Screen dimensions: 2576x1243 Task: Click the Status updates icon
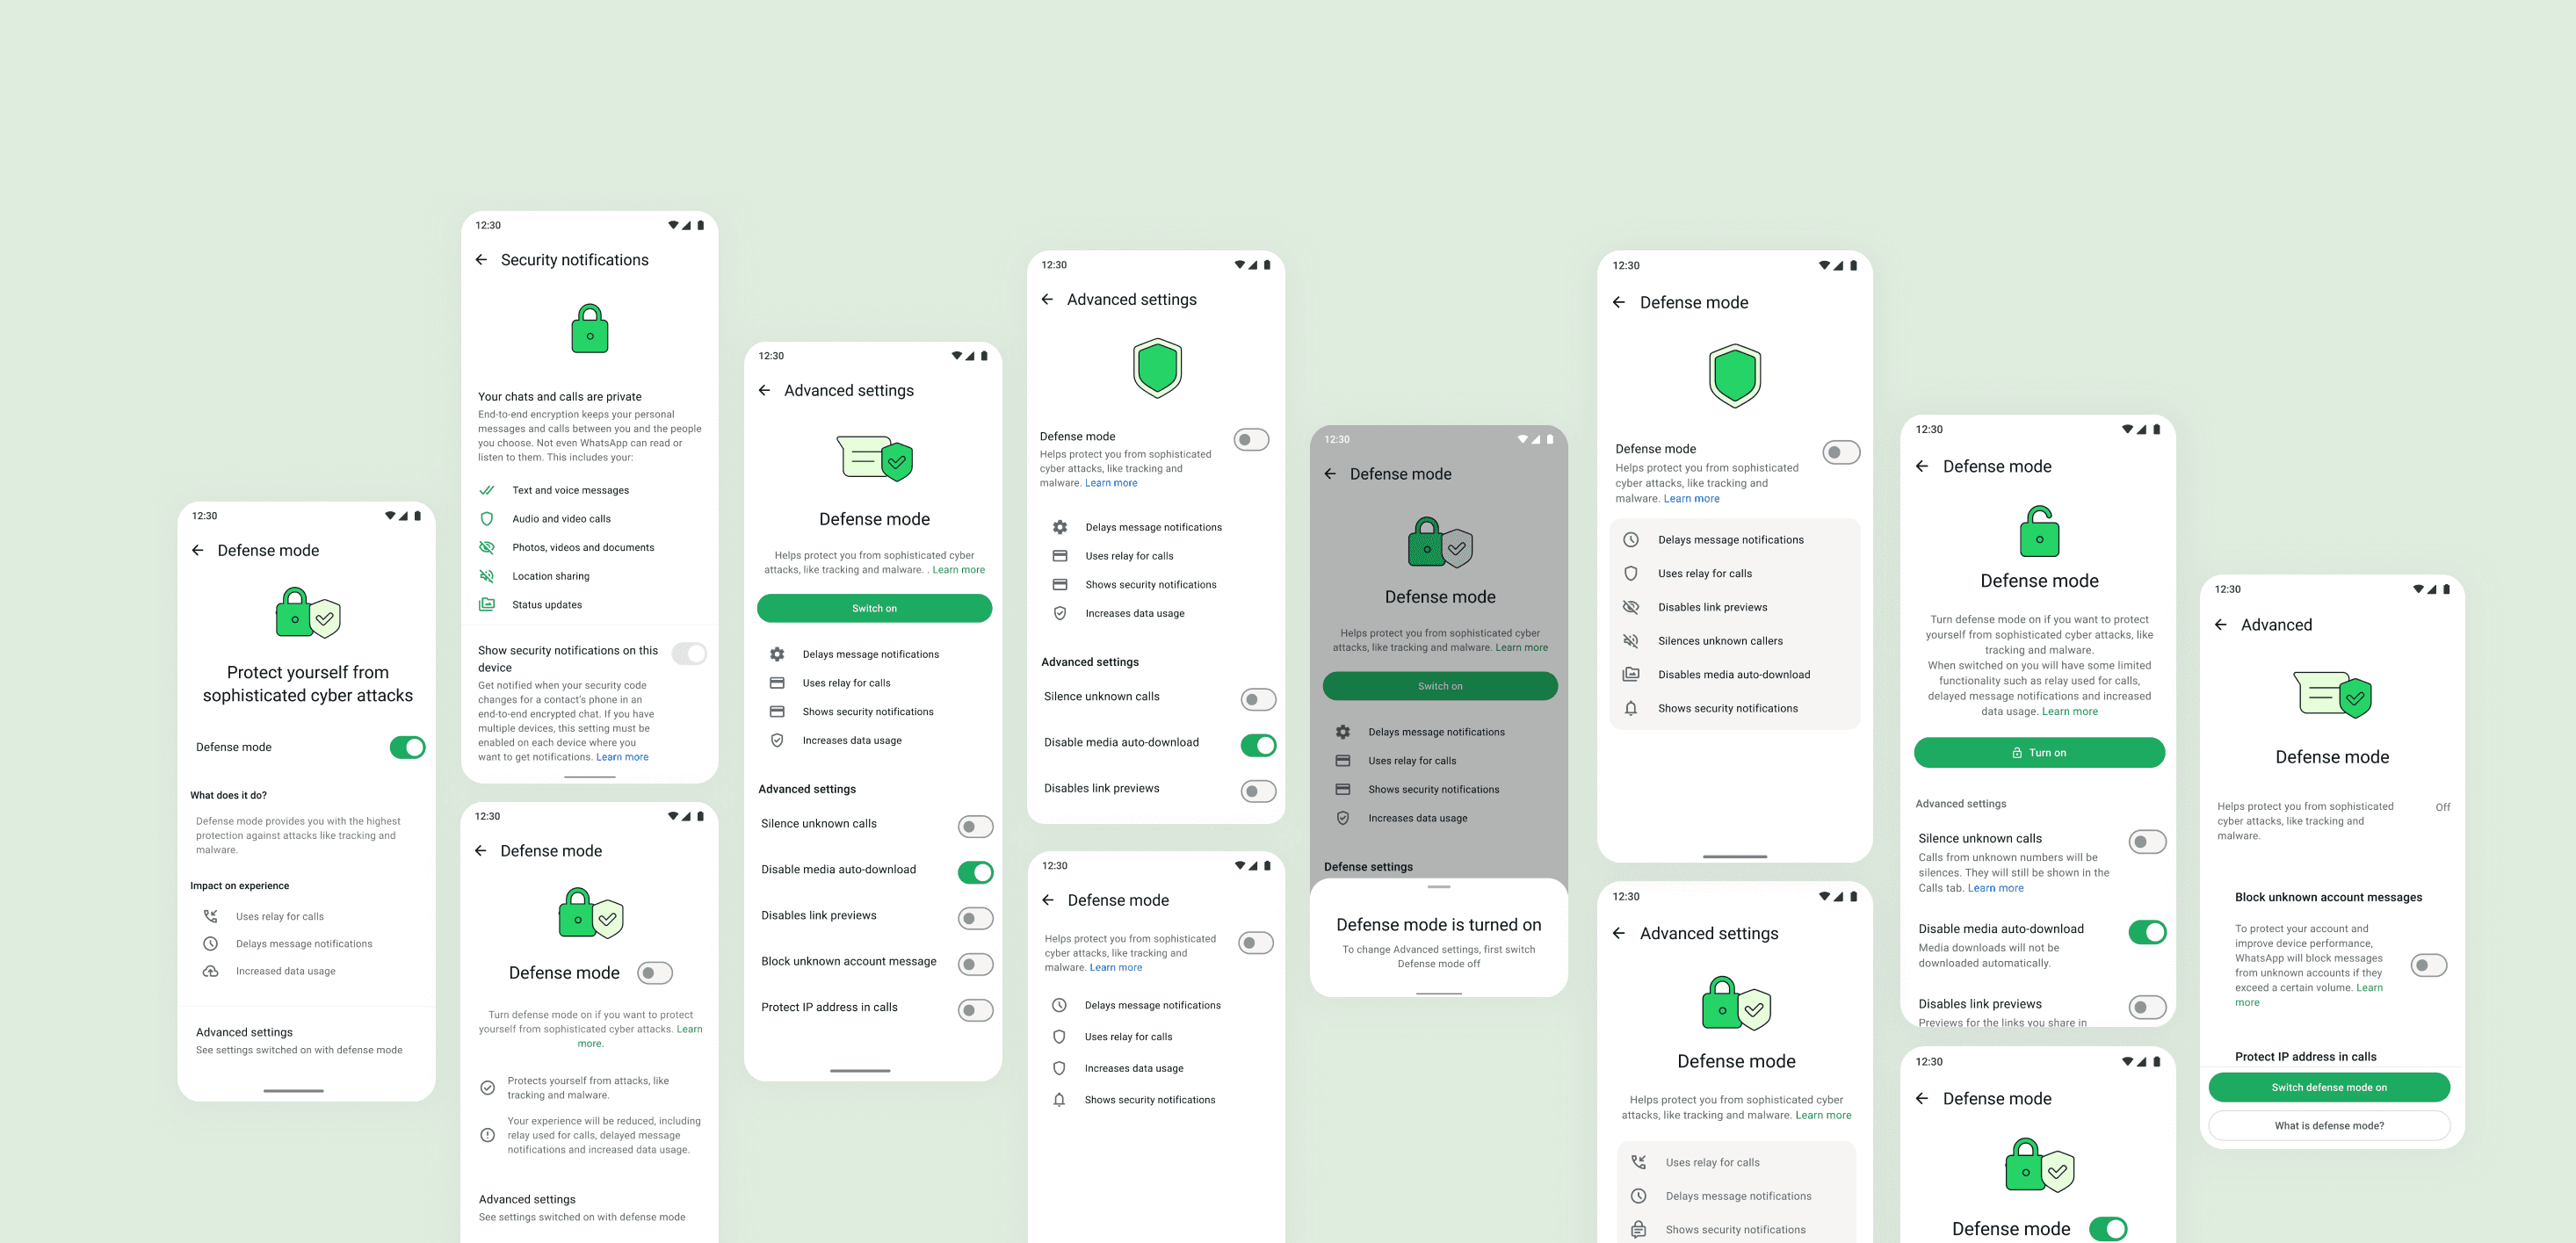pos(487,605)
